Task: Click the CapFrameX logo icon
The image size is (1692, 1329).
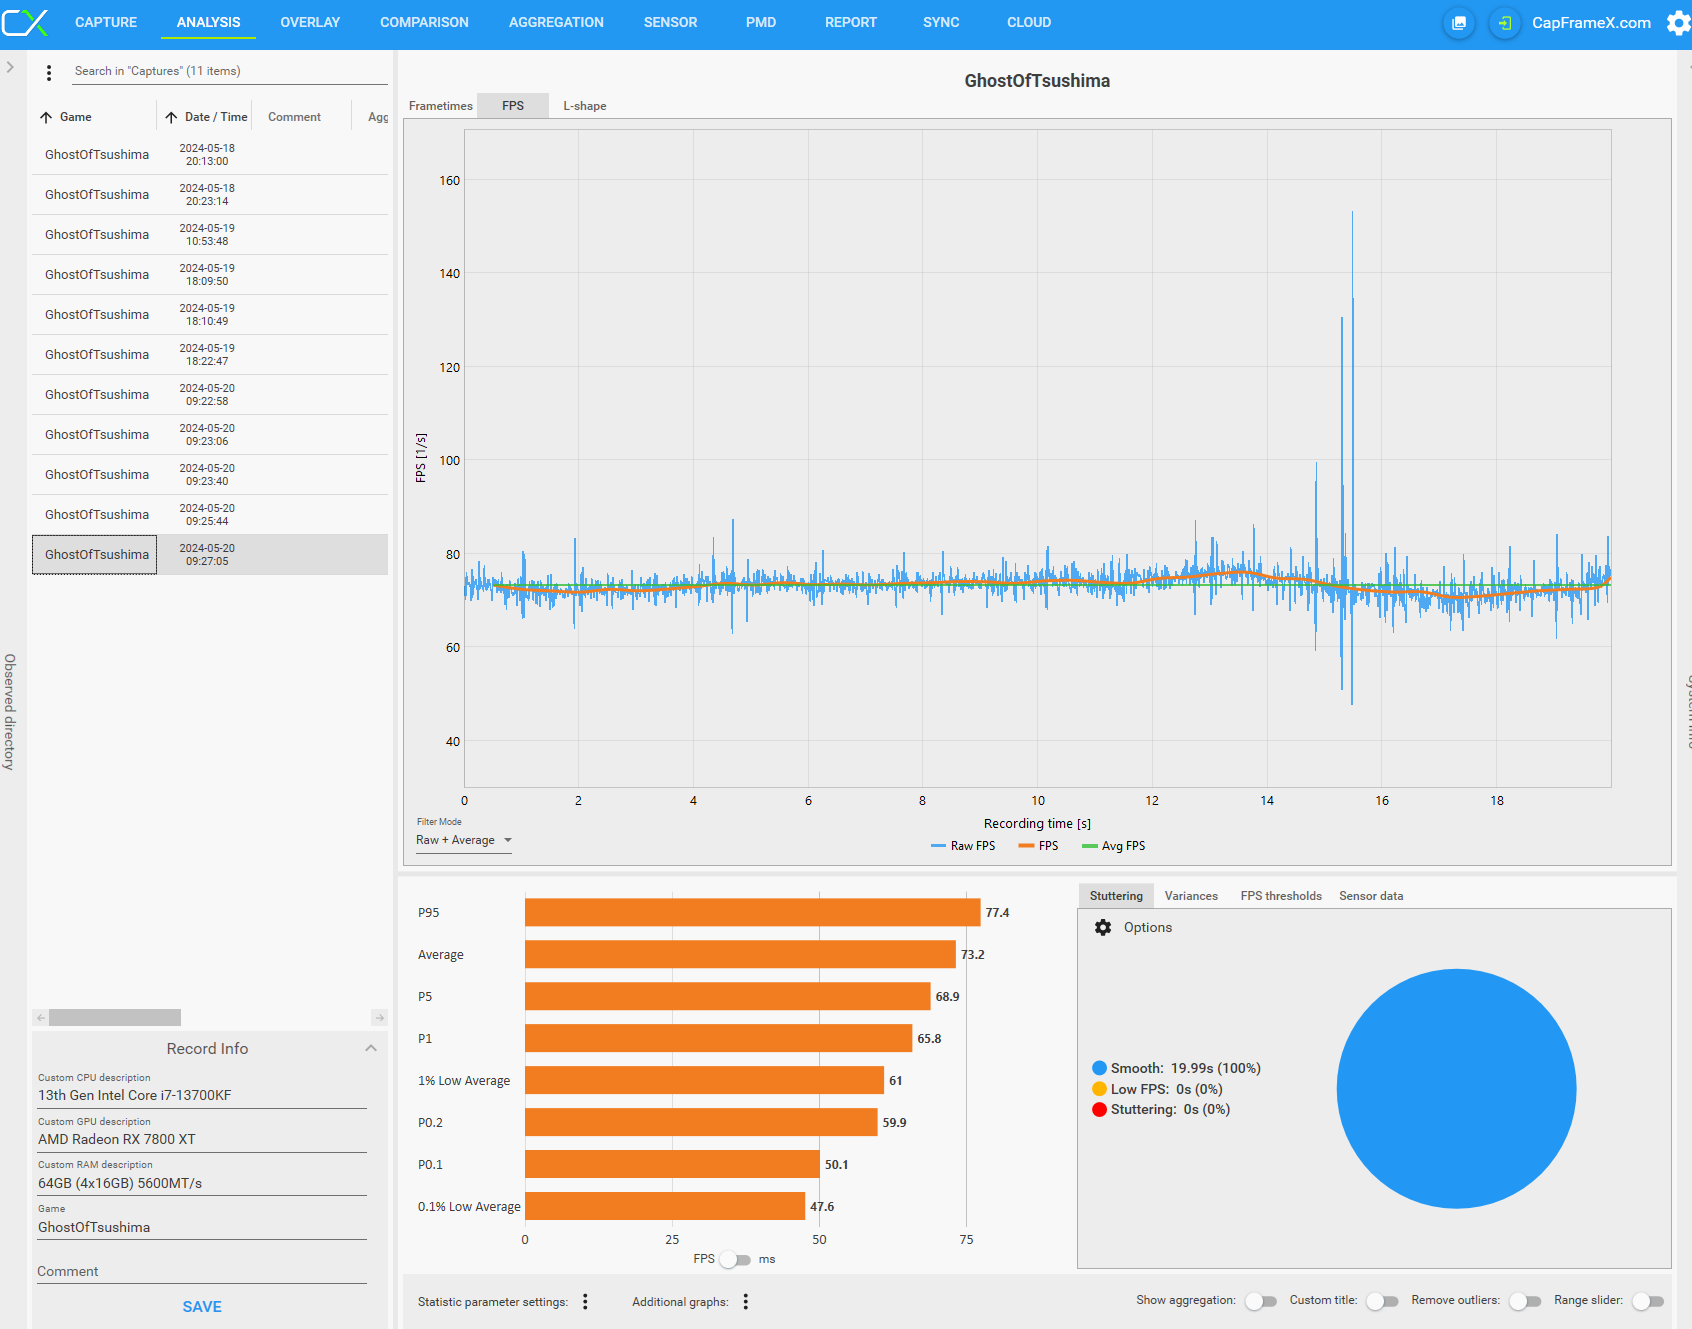Action: click(25, 22)
